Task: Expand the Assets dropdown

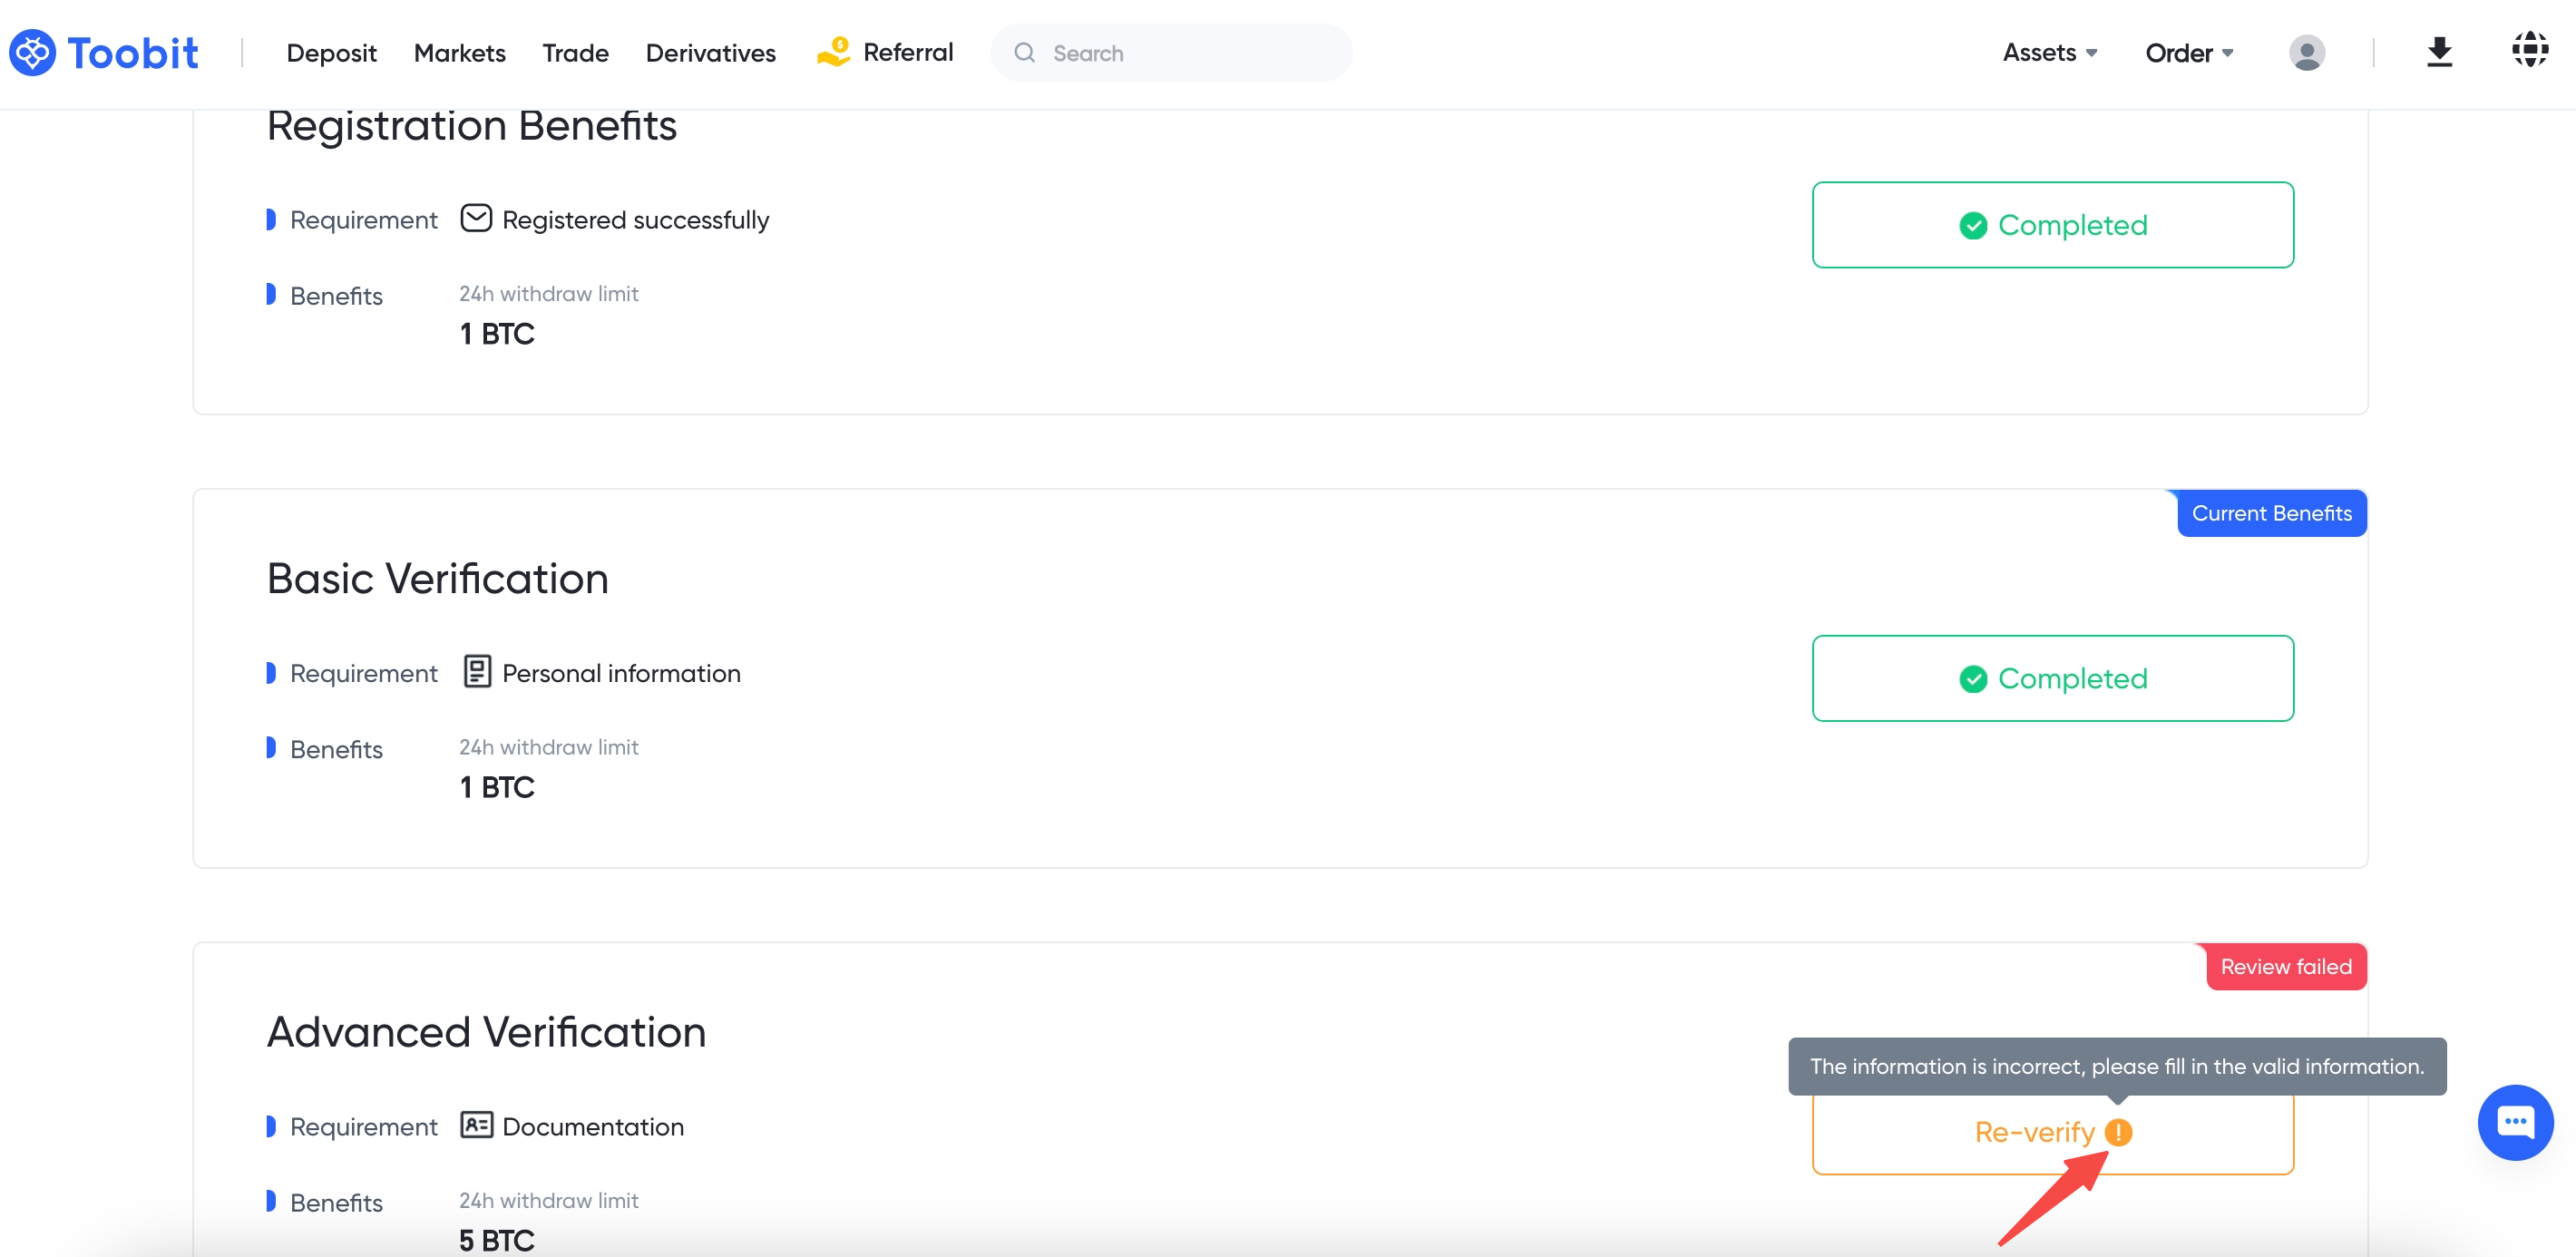Action: pyautogui.click(x=2049, y=53)
